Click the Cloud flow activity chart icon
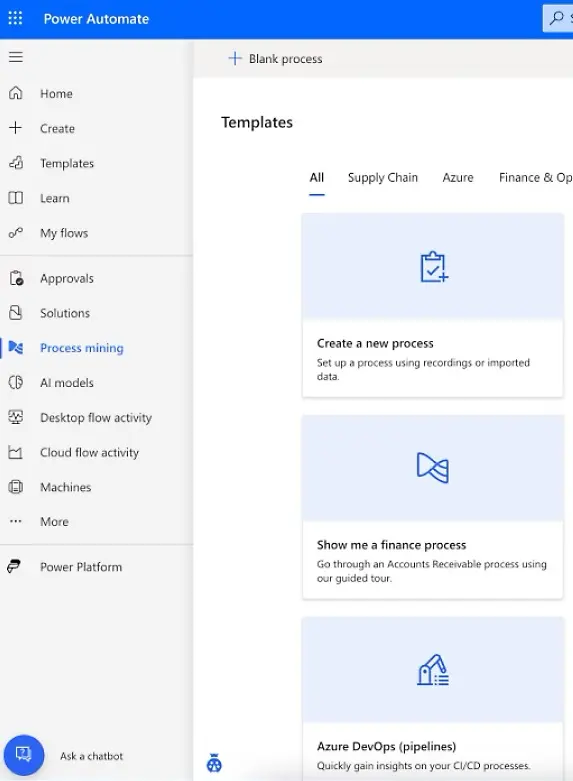Viewport: 573px width, 781px height. coord(15,452)
